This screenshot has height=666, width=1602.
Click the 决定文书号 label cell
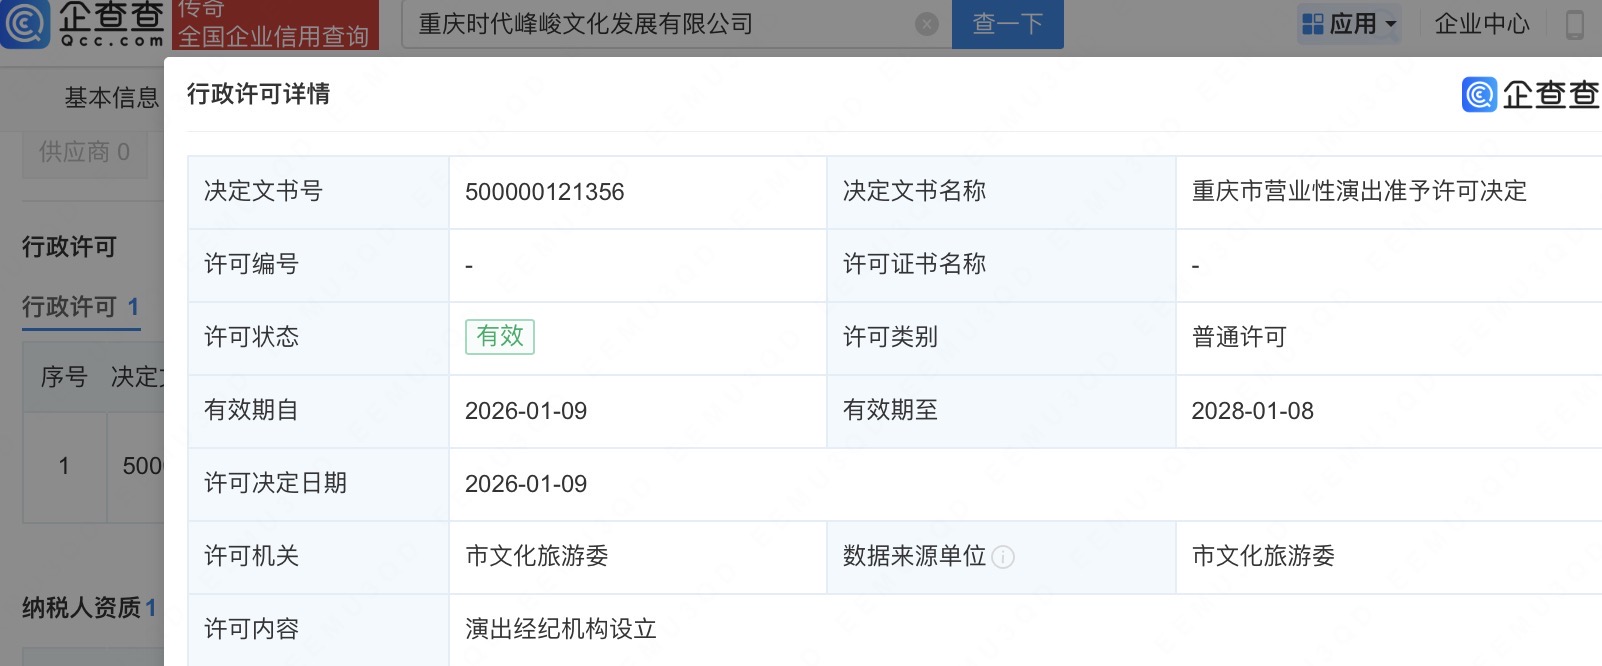click(x=318, y=192)
